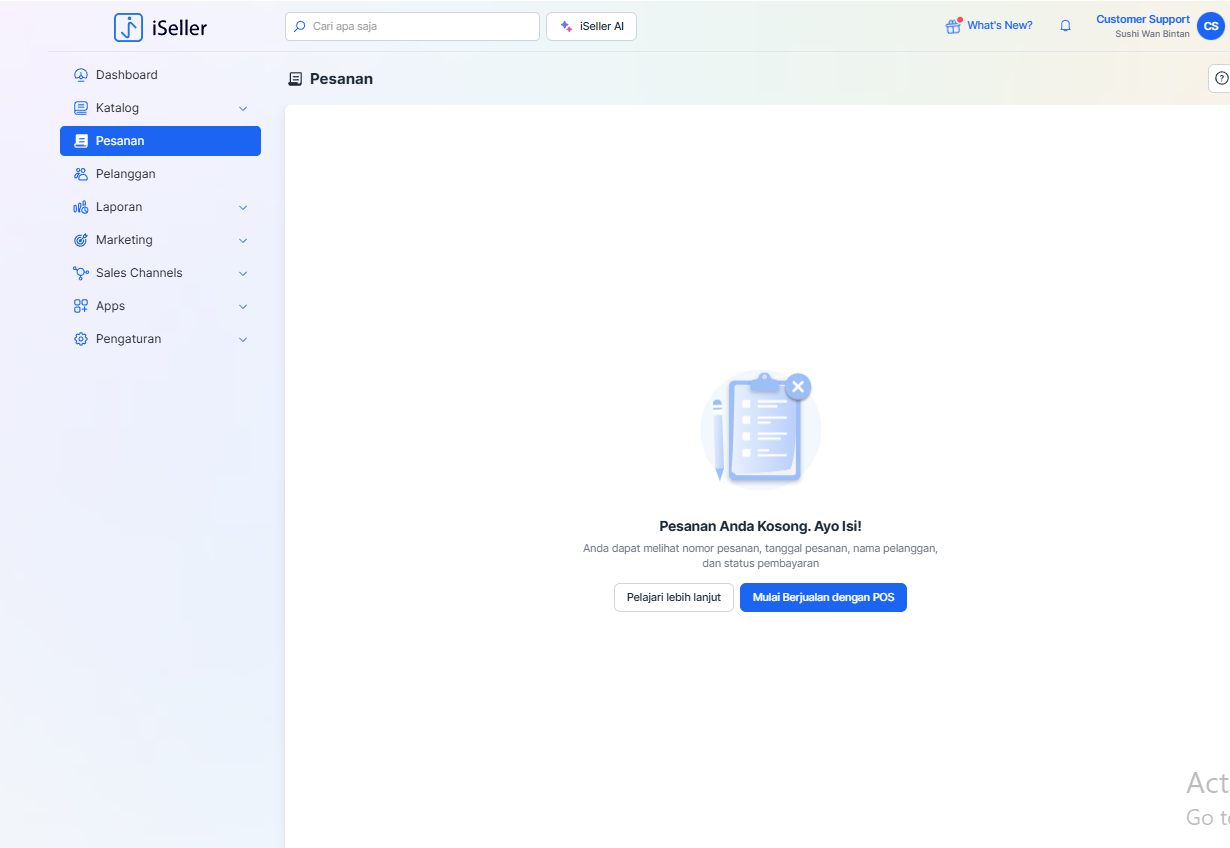1230x848 pixels.
Task: Click the Pelanggan customers icon
Action: [x=81, y=174]
